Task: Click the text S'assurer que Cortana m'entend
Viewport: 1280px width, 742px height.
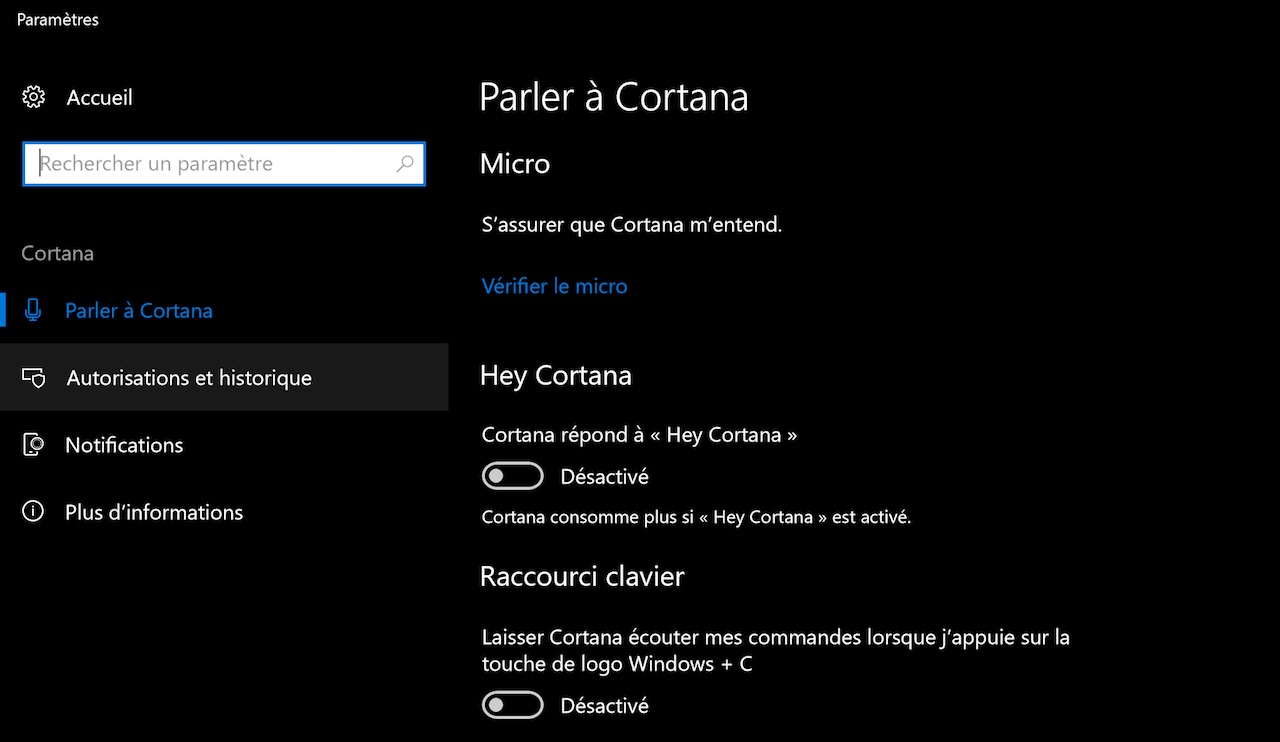Action: coord(632,225)
